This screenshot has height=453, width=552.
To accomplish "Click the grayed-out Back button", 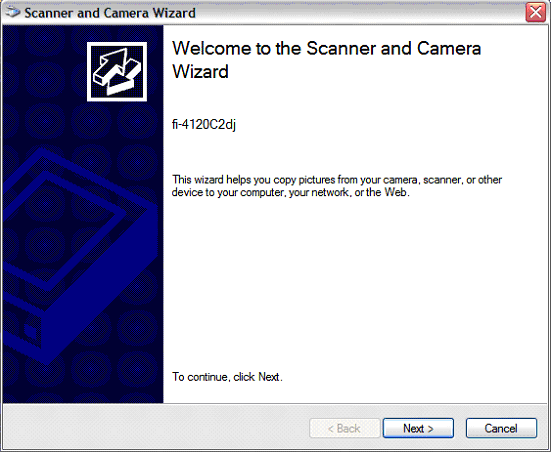I will pyautogui.click(x=344, y=428).
